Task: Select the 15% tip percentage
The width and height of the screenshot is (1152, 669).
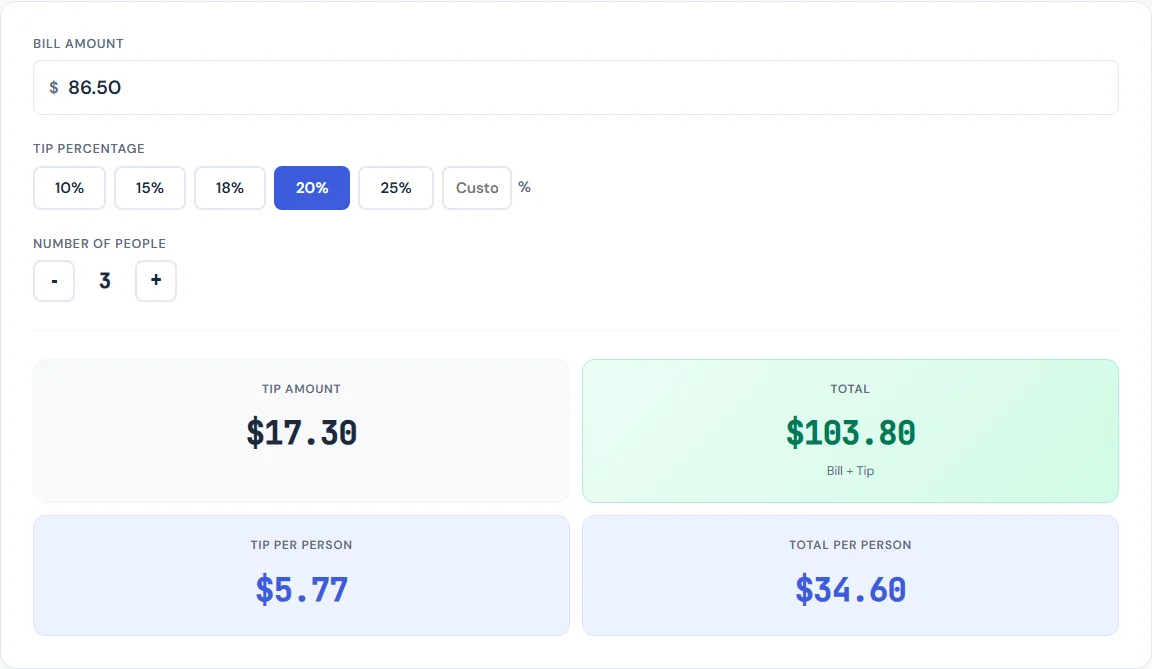Action: (149, 188)
